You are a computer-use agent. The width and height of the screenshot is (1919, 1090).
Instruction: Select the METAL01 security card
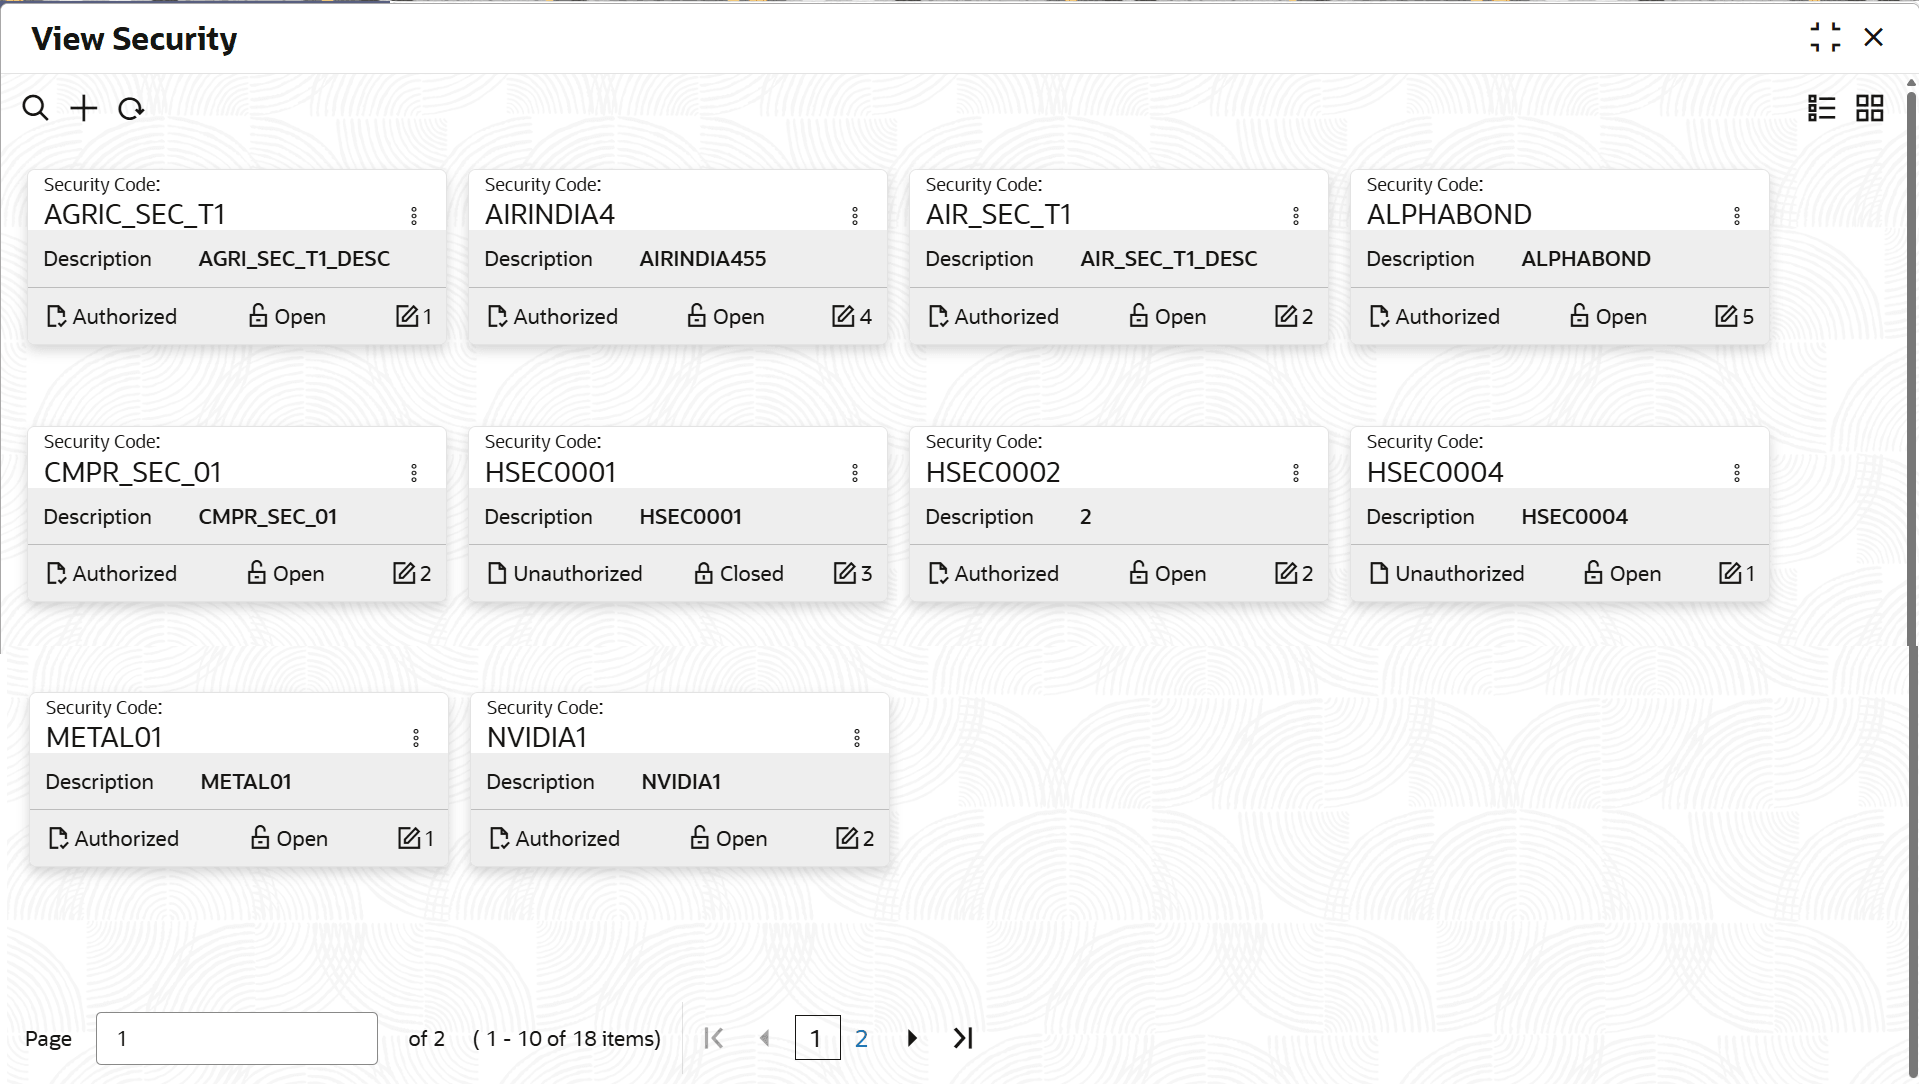pyautogui.click(x=239, y=780)
